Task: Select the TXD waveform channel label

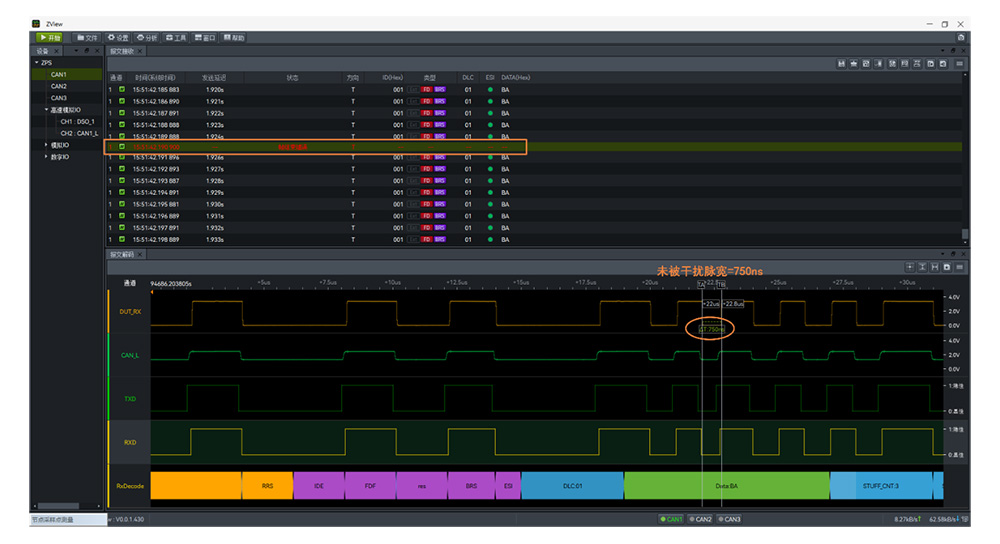Action: coord(130,399)
